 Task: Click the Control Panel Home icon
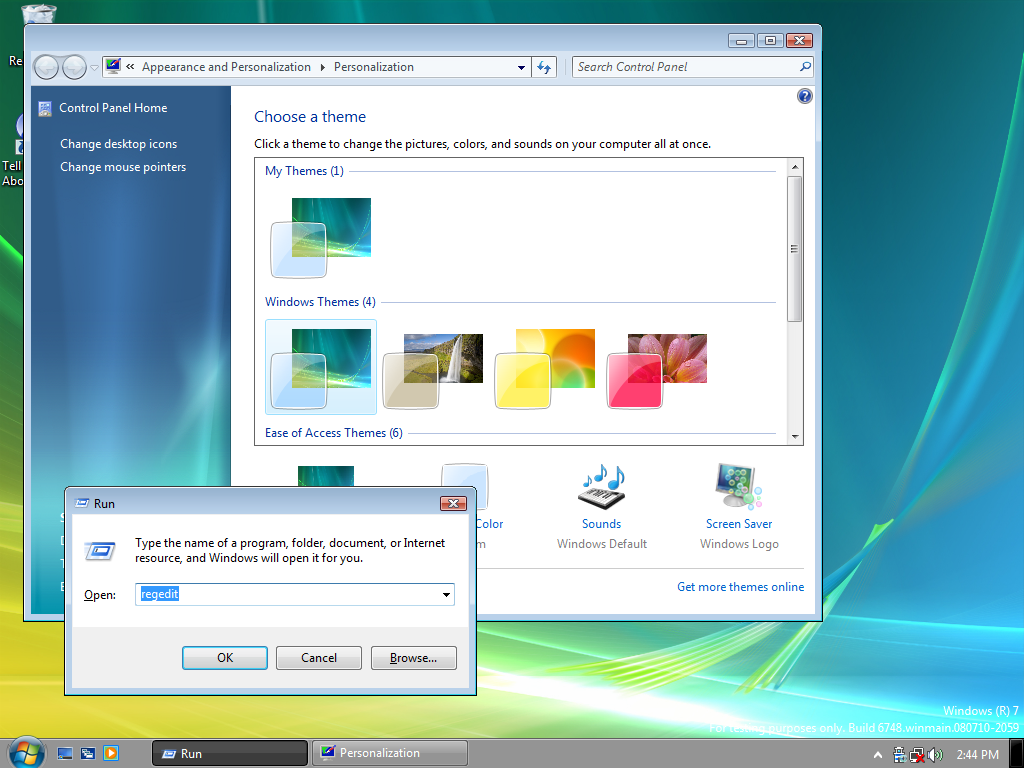(44, 108)
